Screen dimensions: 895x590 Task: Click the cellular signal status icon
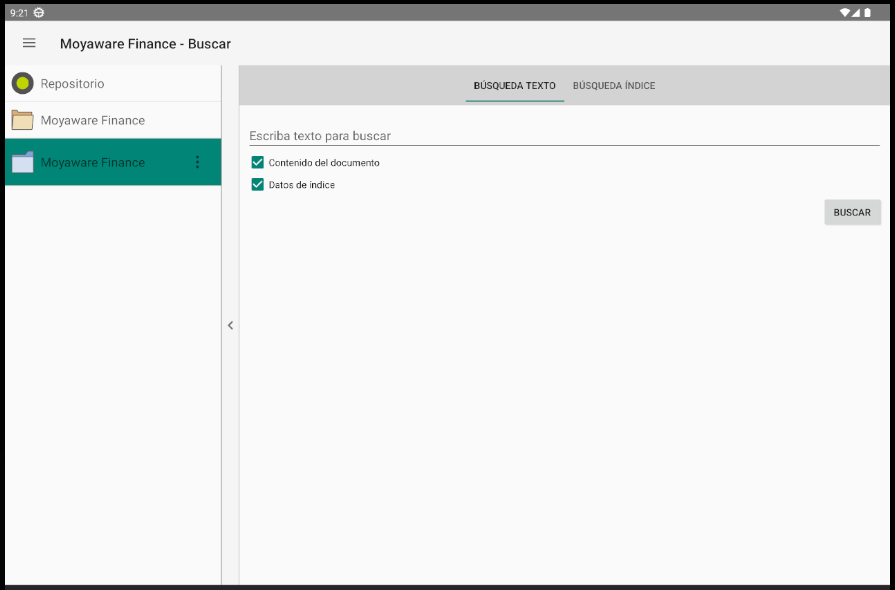pos(856,13)
